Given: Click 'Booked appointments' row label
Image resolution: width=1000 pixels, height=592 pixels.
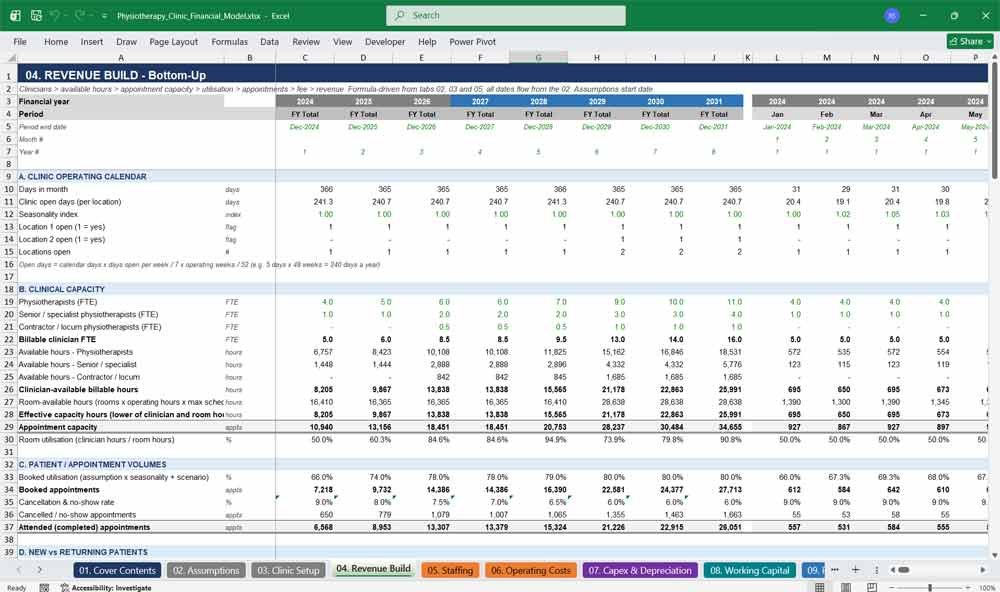Looking at the screenshot, I should pos(59,489).
